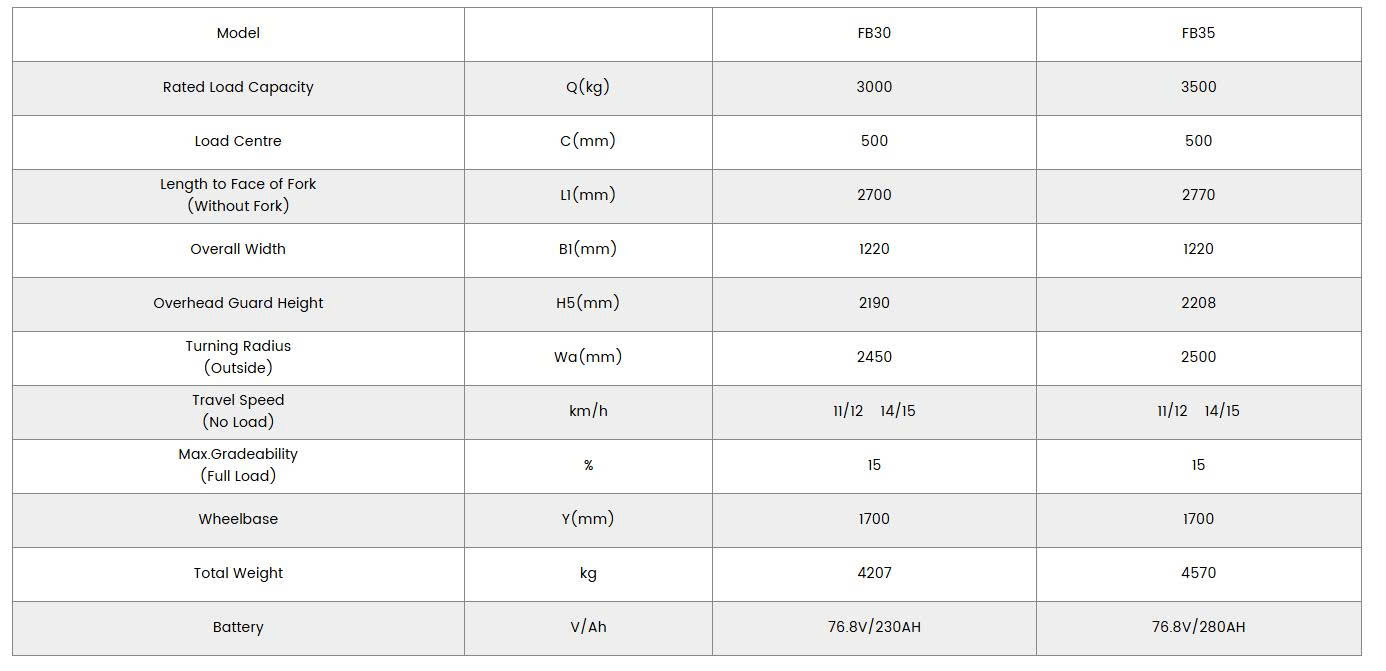Viewport: 1386px width, 671px height.
Task: Select the Max.Gradeability (Full Load) label
Action: (x=238, y=465)
